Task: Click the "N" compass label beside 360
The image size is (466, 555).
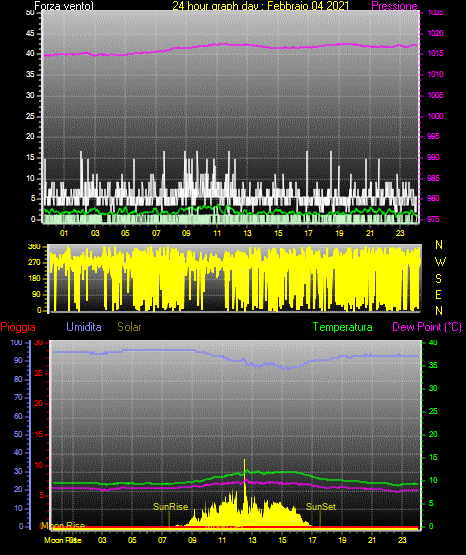Action: coord(439,245)
